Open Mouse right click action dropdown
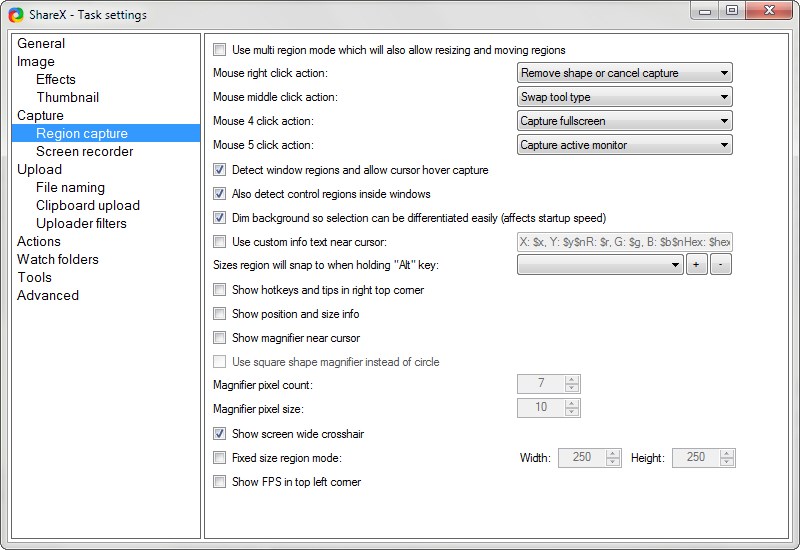 tap(624, 73)
